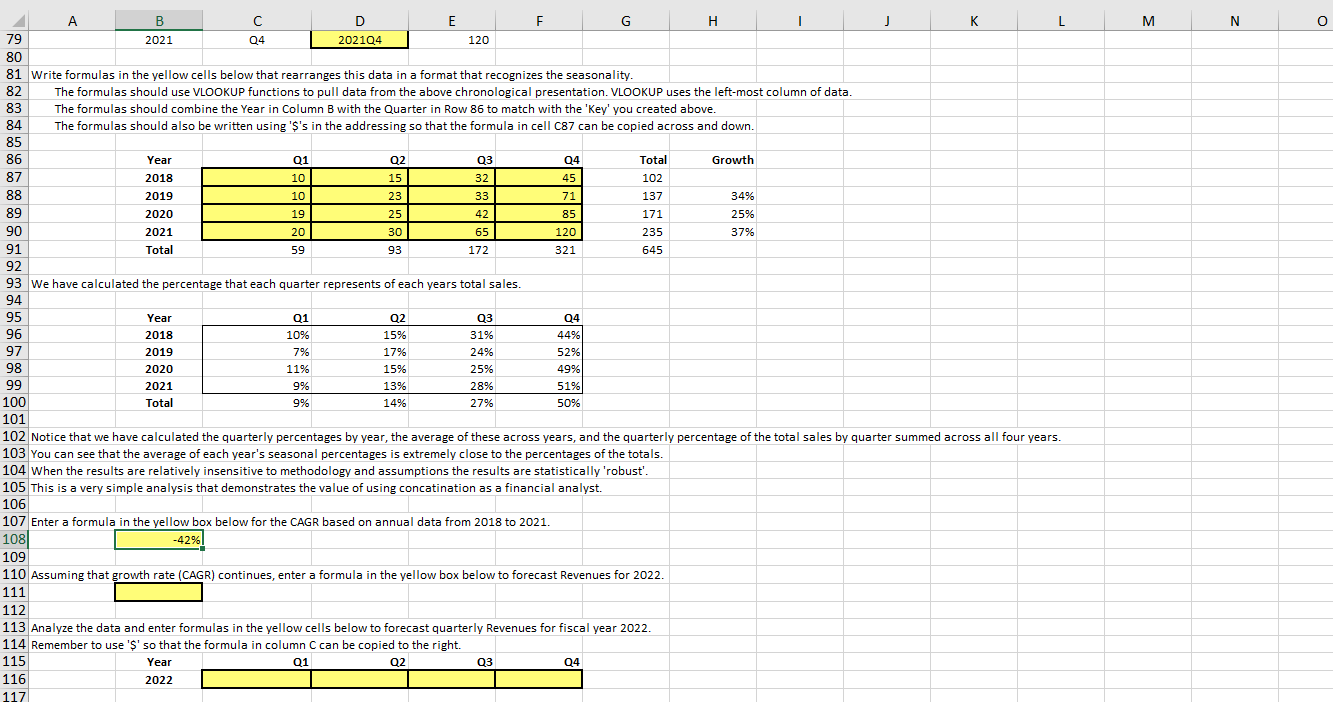The width and height of the screenshot is (1333, 702).
Task: Click the 2022 Q2 forecast cell
Action: click(x=359, y=679)
